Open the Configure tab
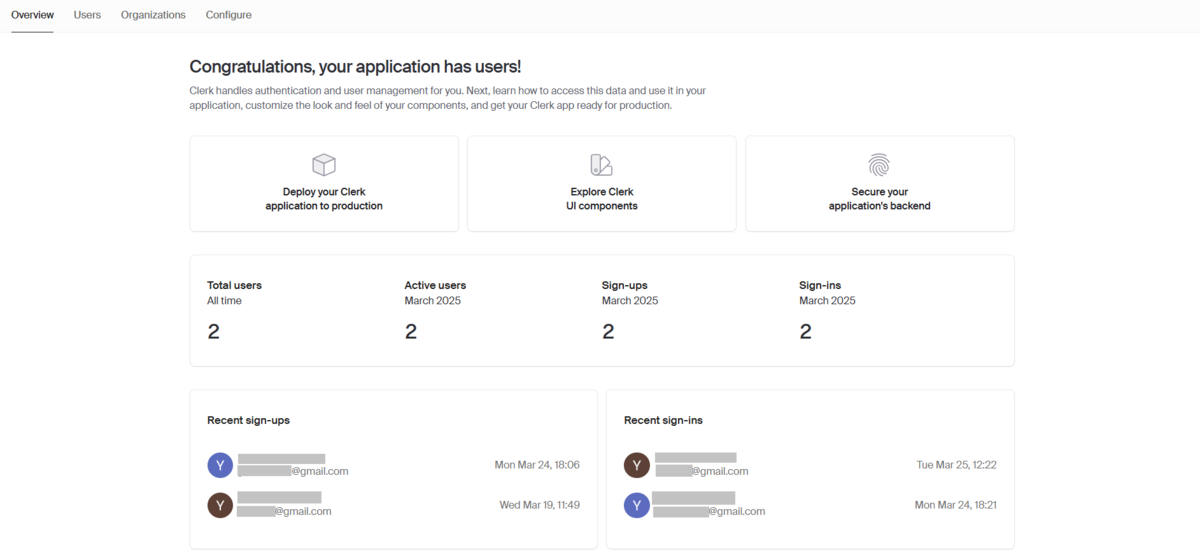The height and width of the screenshot is (555, 1200). (x=229, y=15)
